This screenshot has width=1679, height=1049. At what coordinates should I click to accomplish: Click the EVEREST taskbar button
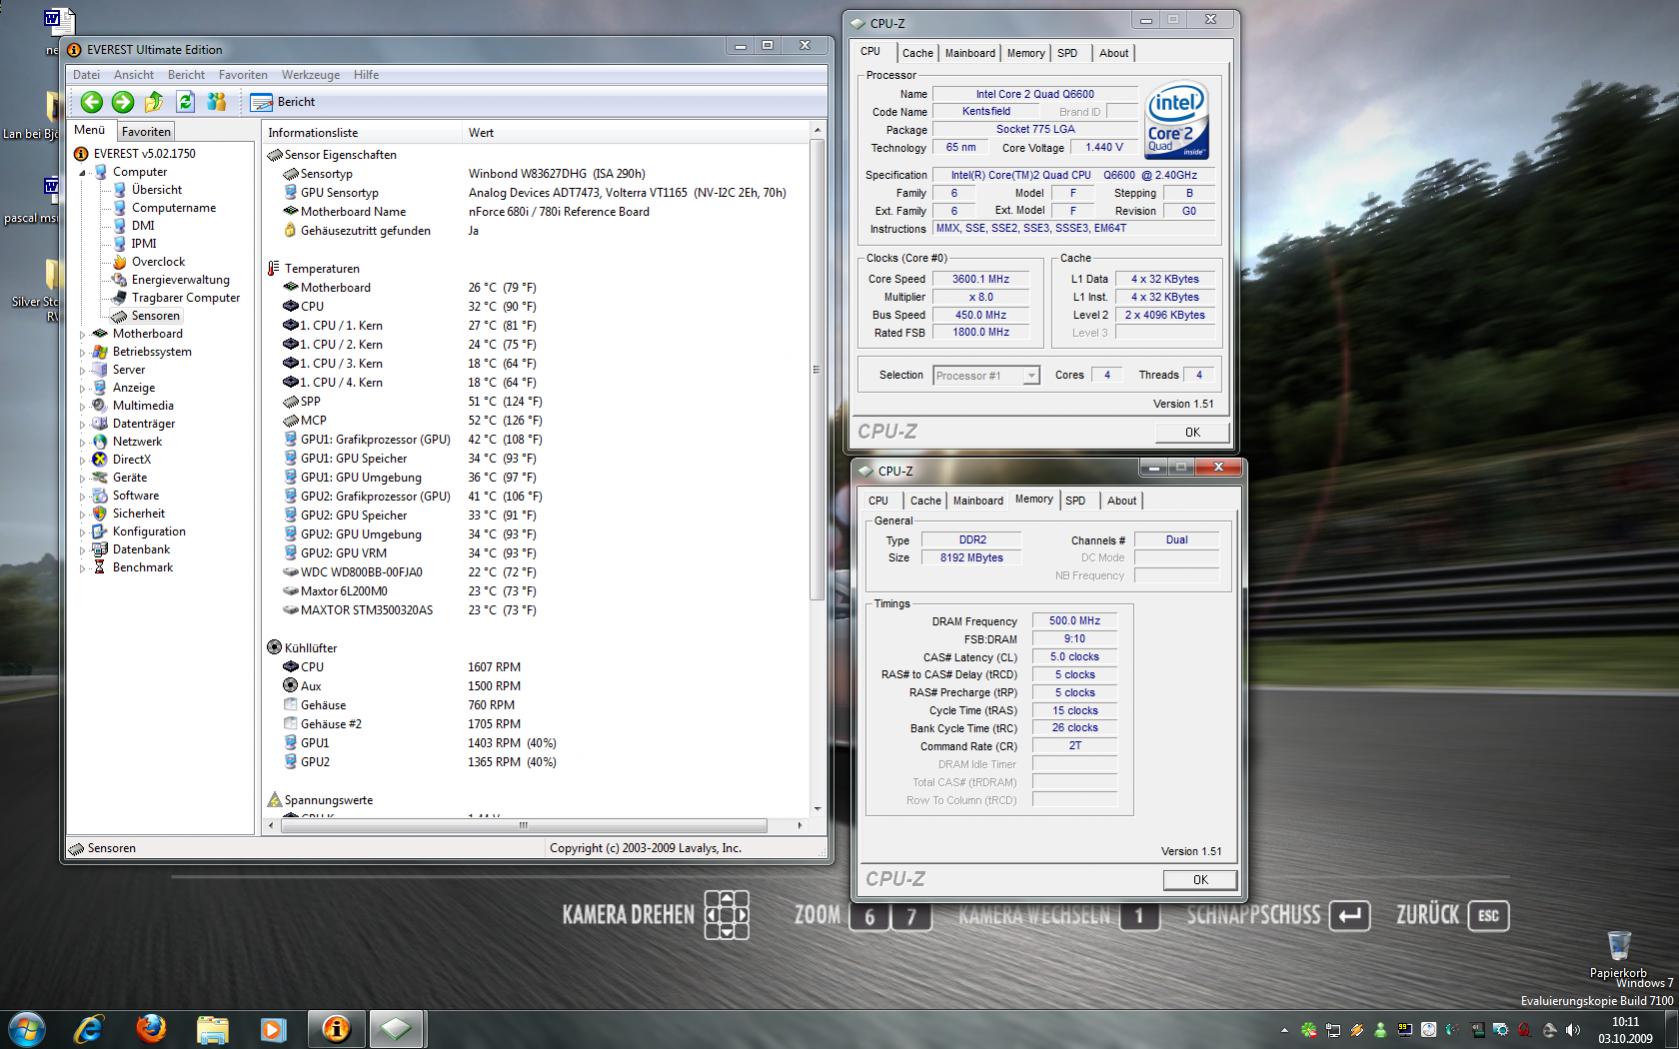[x=336, y=1028]
